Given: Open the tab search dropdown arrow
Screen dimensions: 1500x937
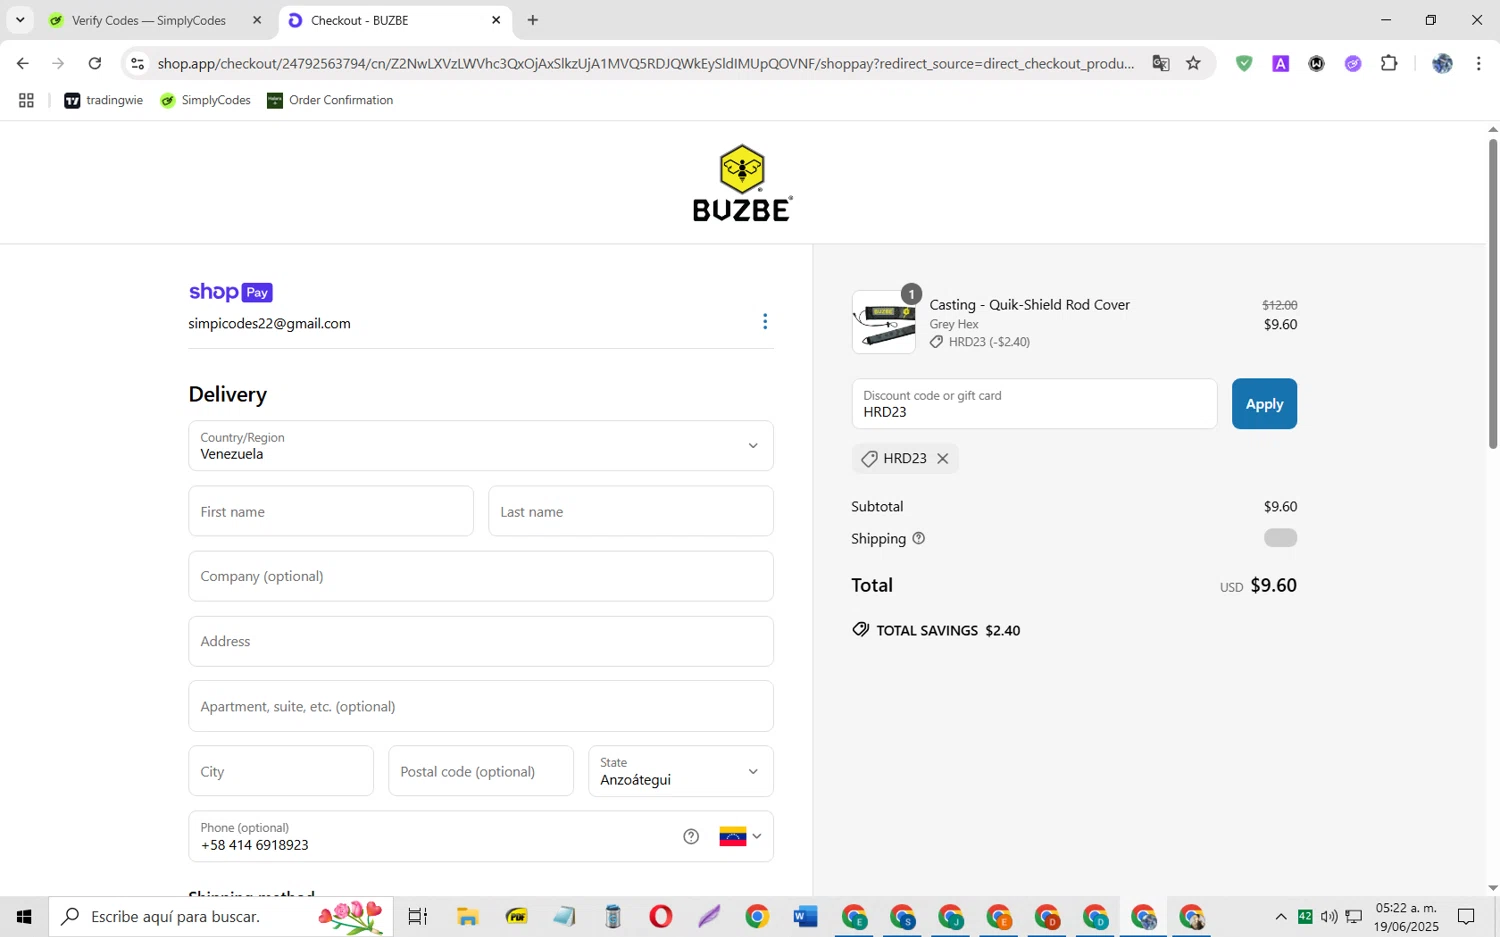Looking at the screenshot, I should point(19,20).
